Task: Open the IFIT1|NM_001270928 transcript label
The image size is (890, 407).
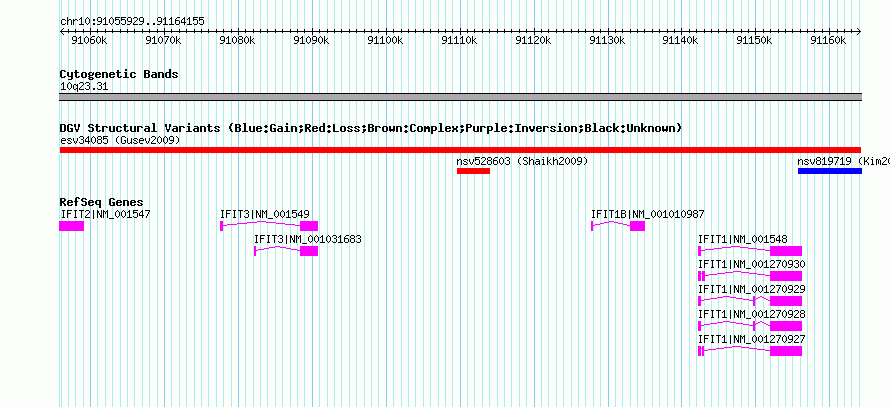Action: [752, 314]
